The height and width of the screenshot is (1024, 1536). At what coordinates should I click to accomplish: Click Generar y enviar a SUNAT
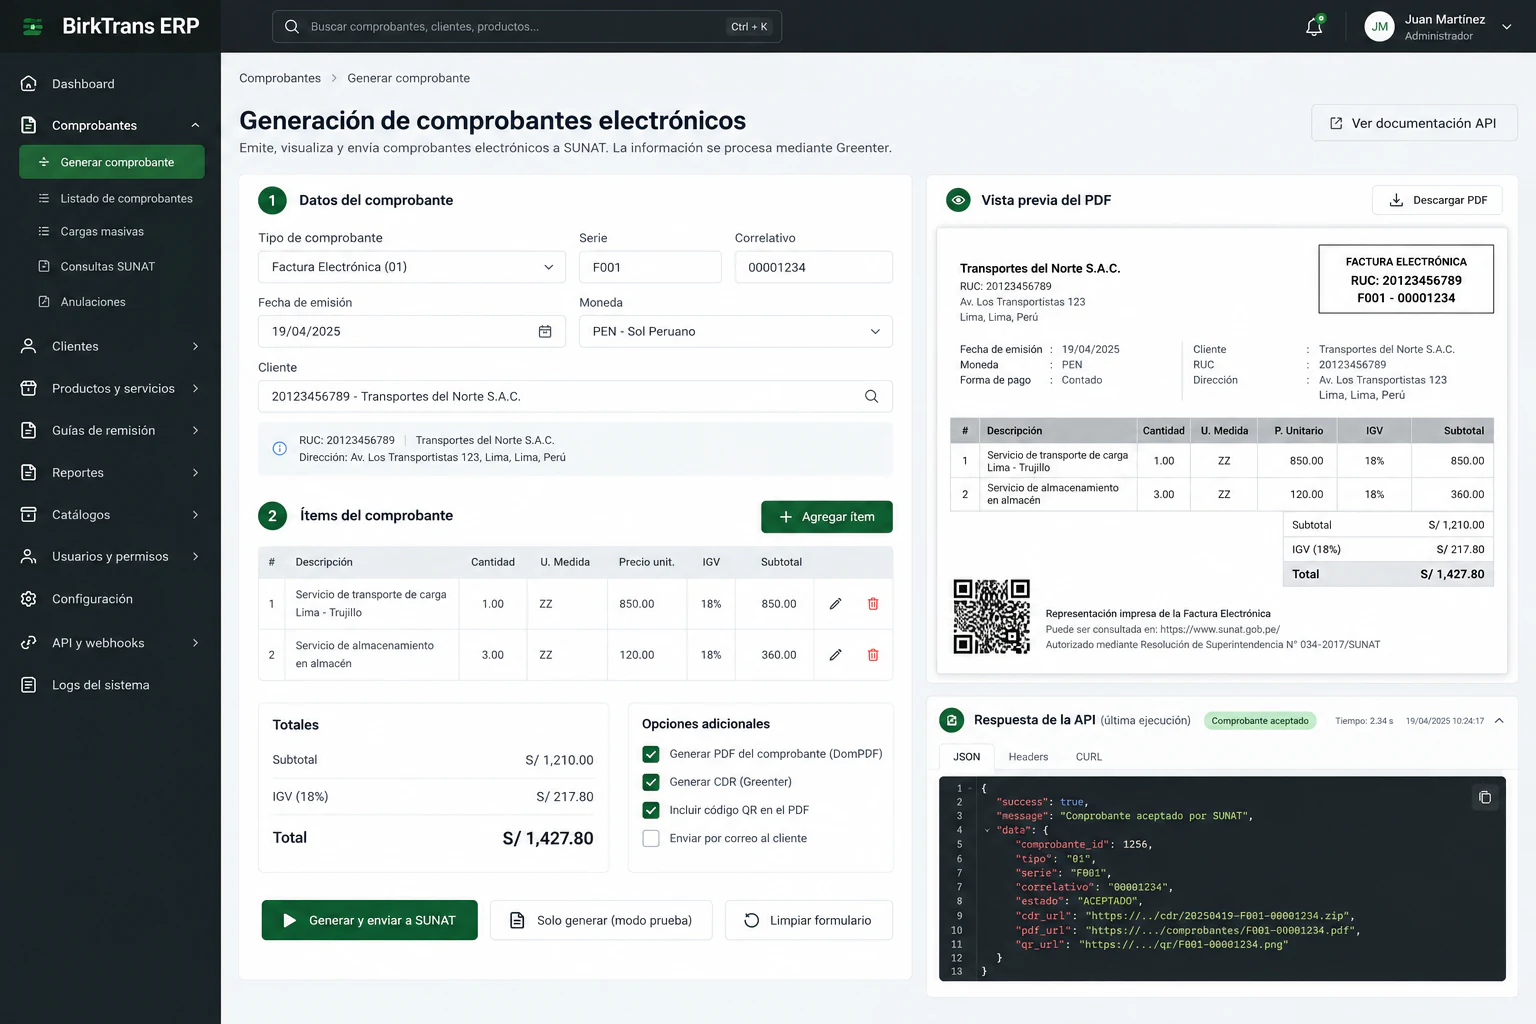(x=370, y=920)
